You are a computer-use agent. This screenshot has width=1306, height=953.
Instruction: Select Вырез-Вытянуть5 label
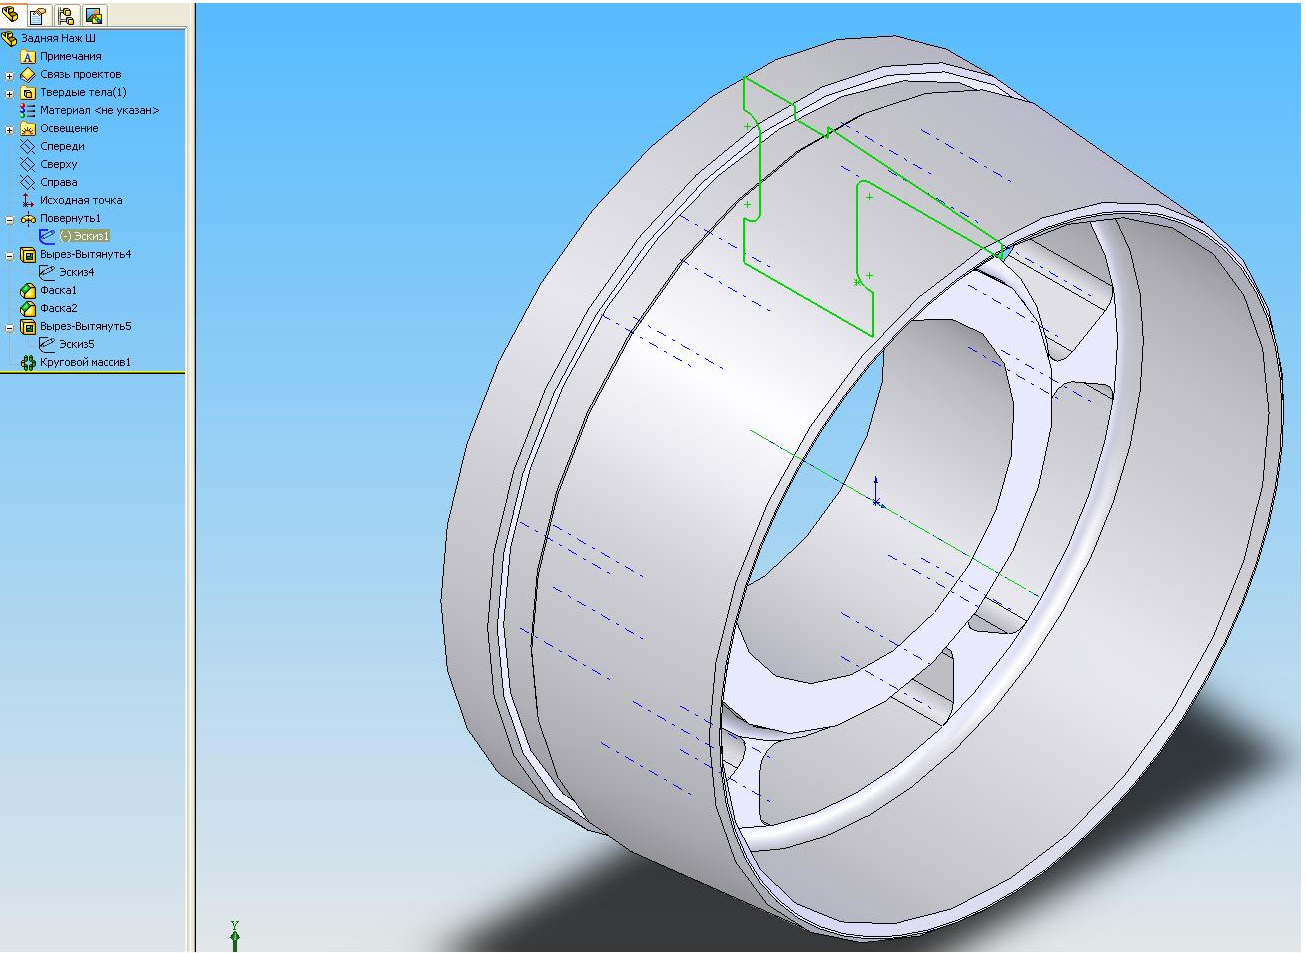pyautogui.click(x=86, y=326)
